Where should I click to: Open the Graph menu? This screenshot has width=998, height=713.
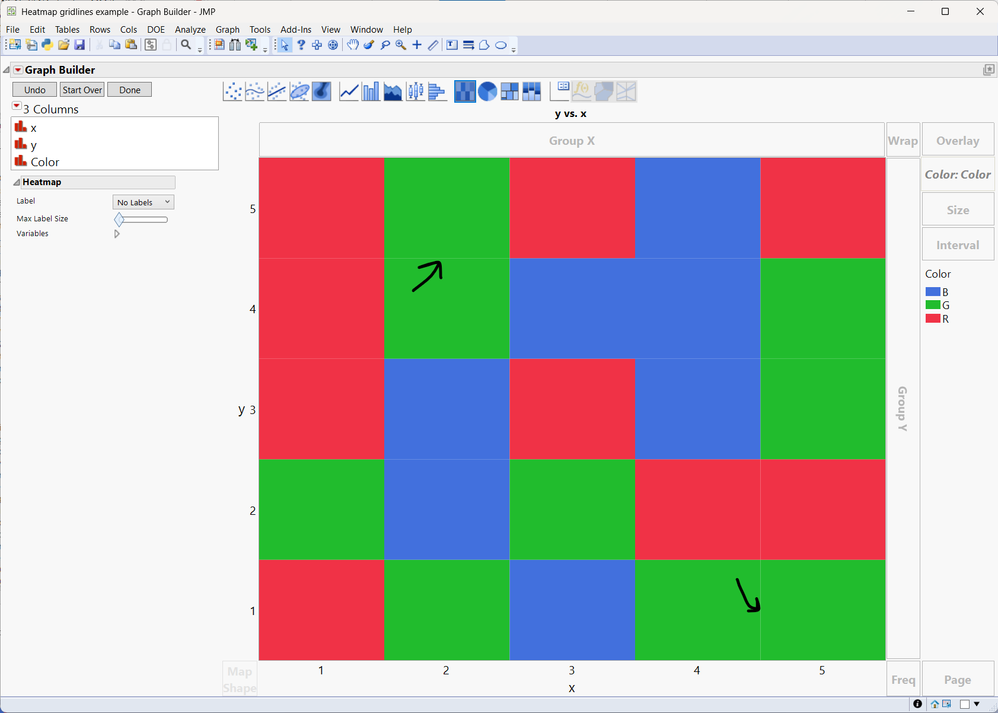pos(227,29)
